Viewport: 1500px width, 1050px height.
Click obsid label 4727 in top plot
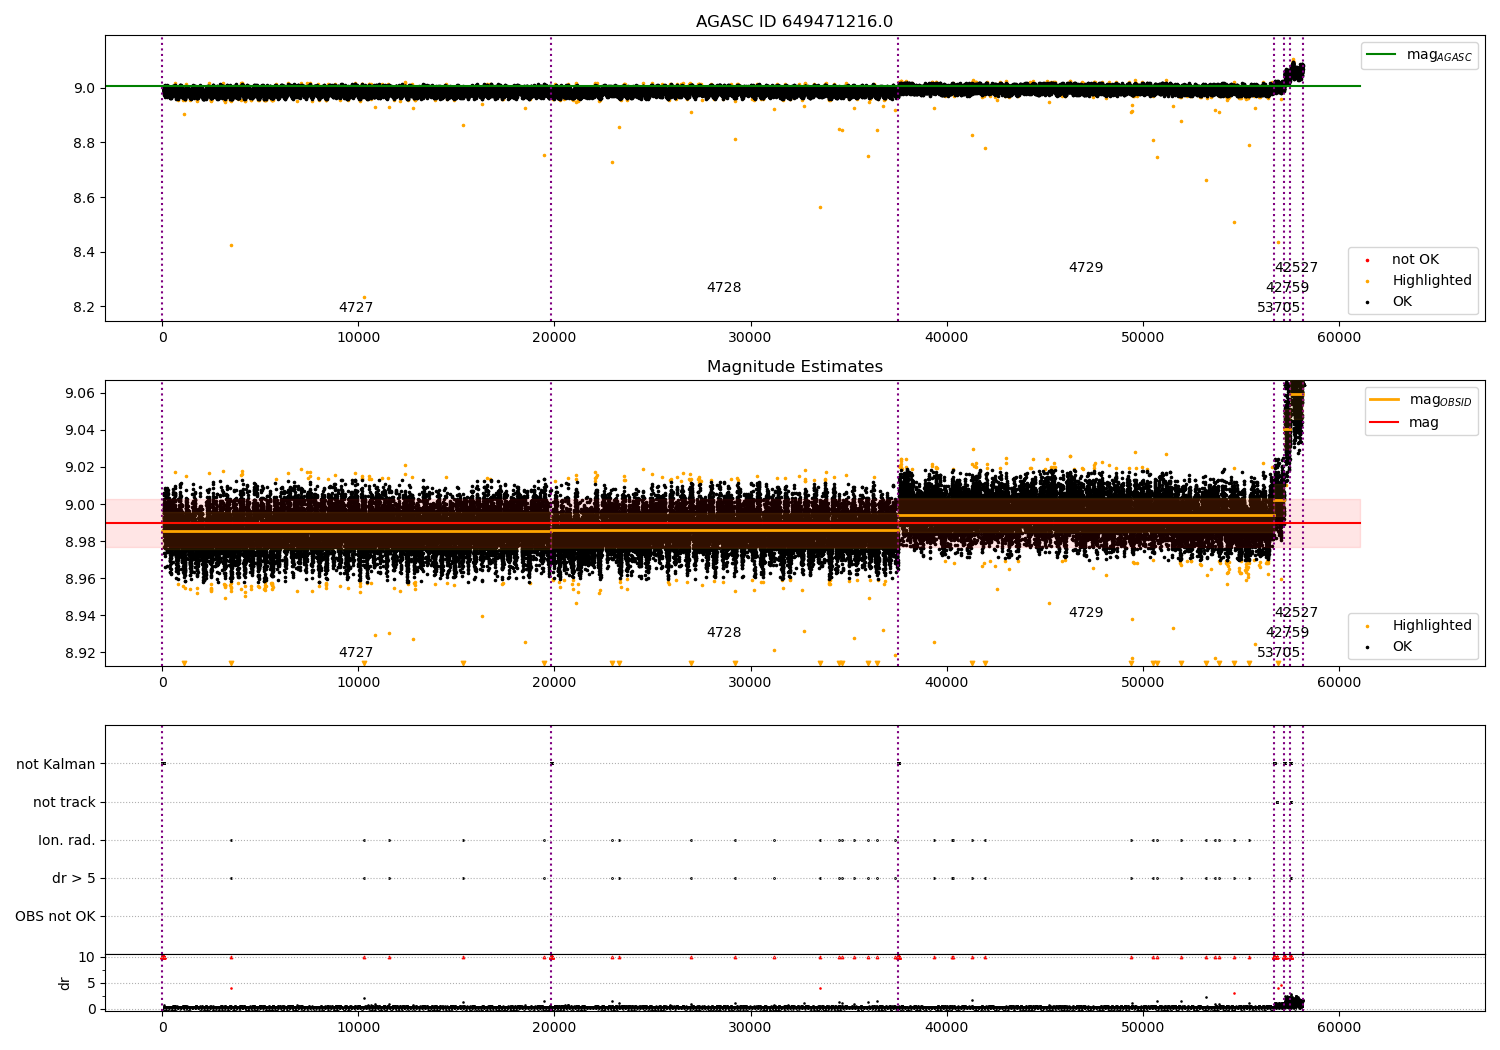click(x=356, y=308)
